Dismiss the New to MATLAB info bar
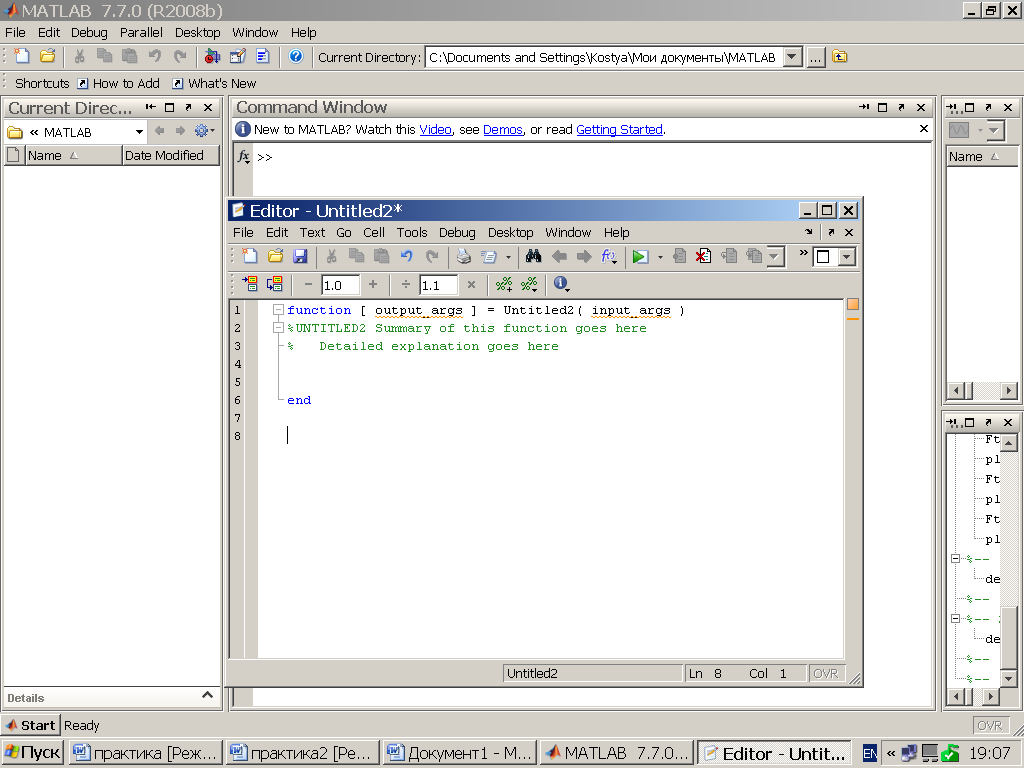Image resolution: width=1024 pixels, height=768 pixels. [x=923, y=129]
